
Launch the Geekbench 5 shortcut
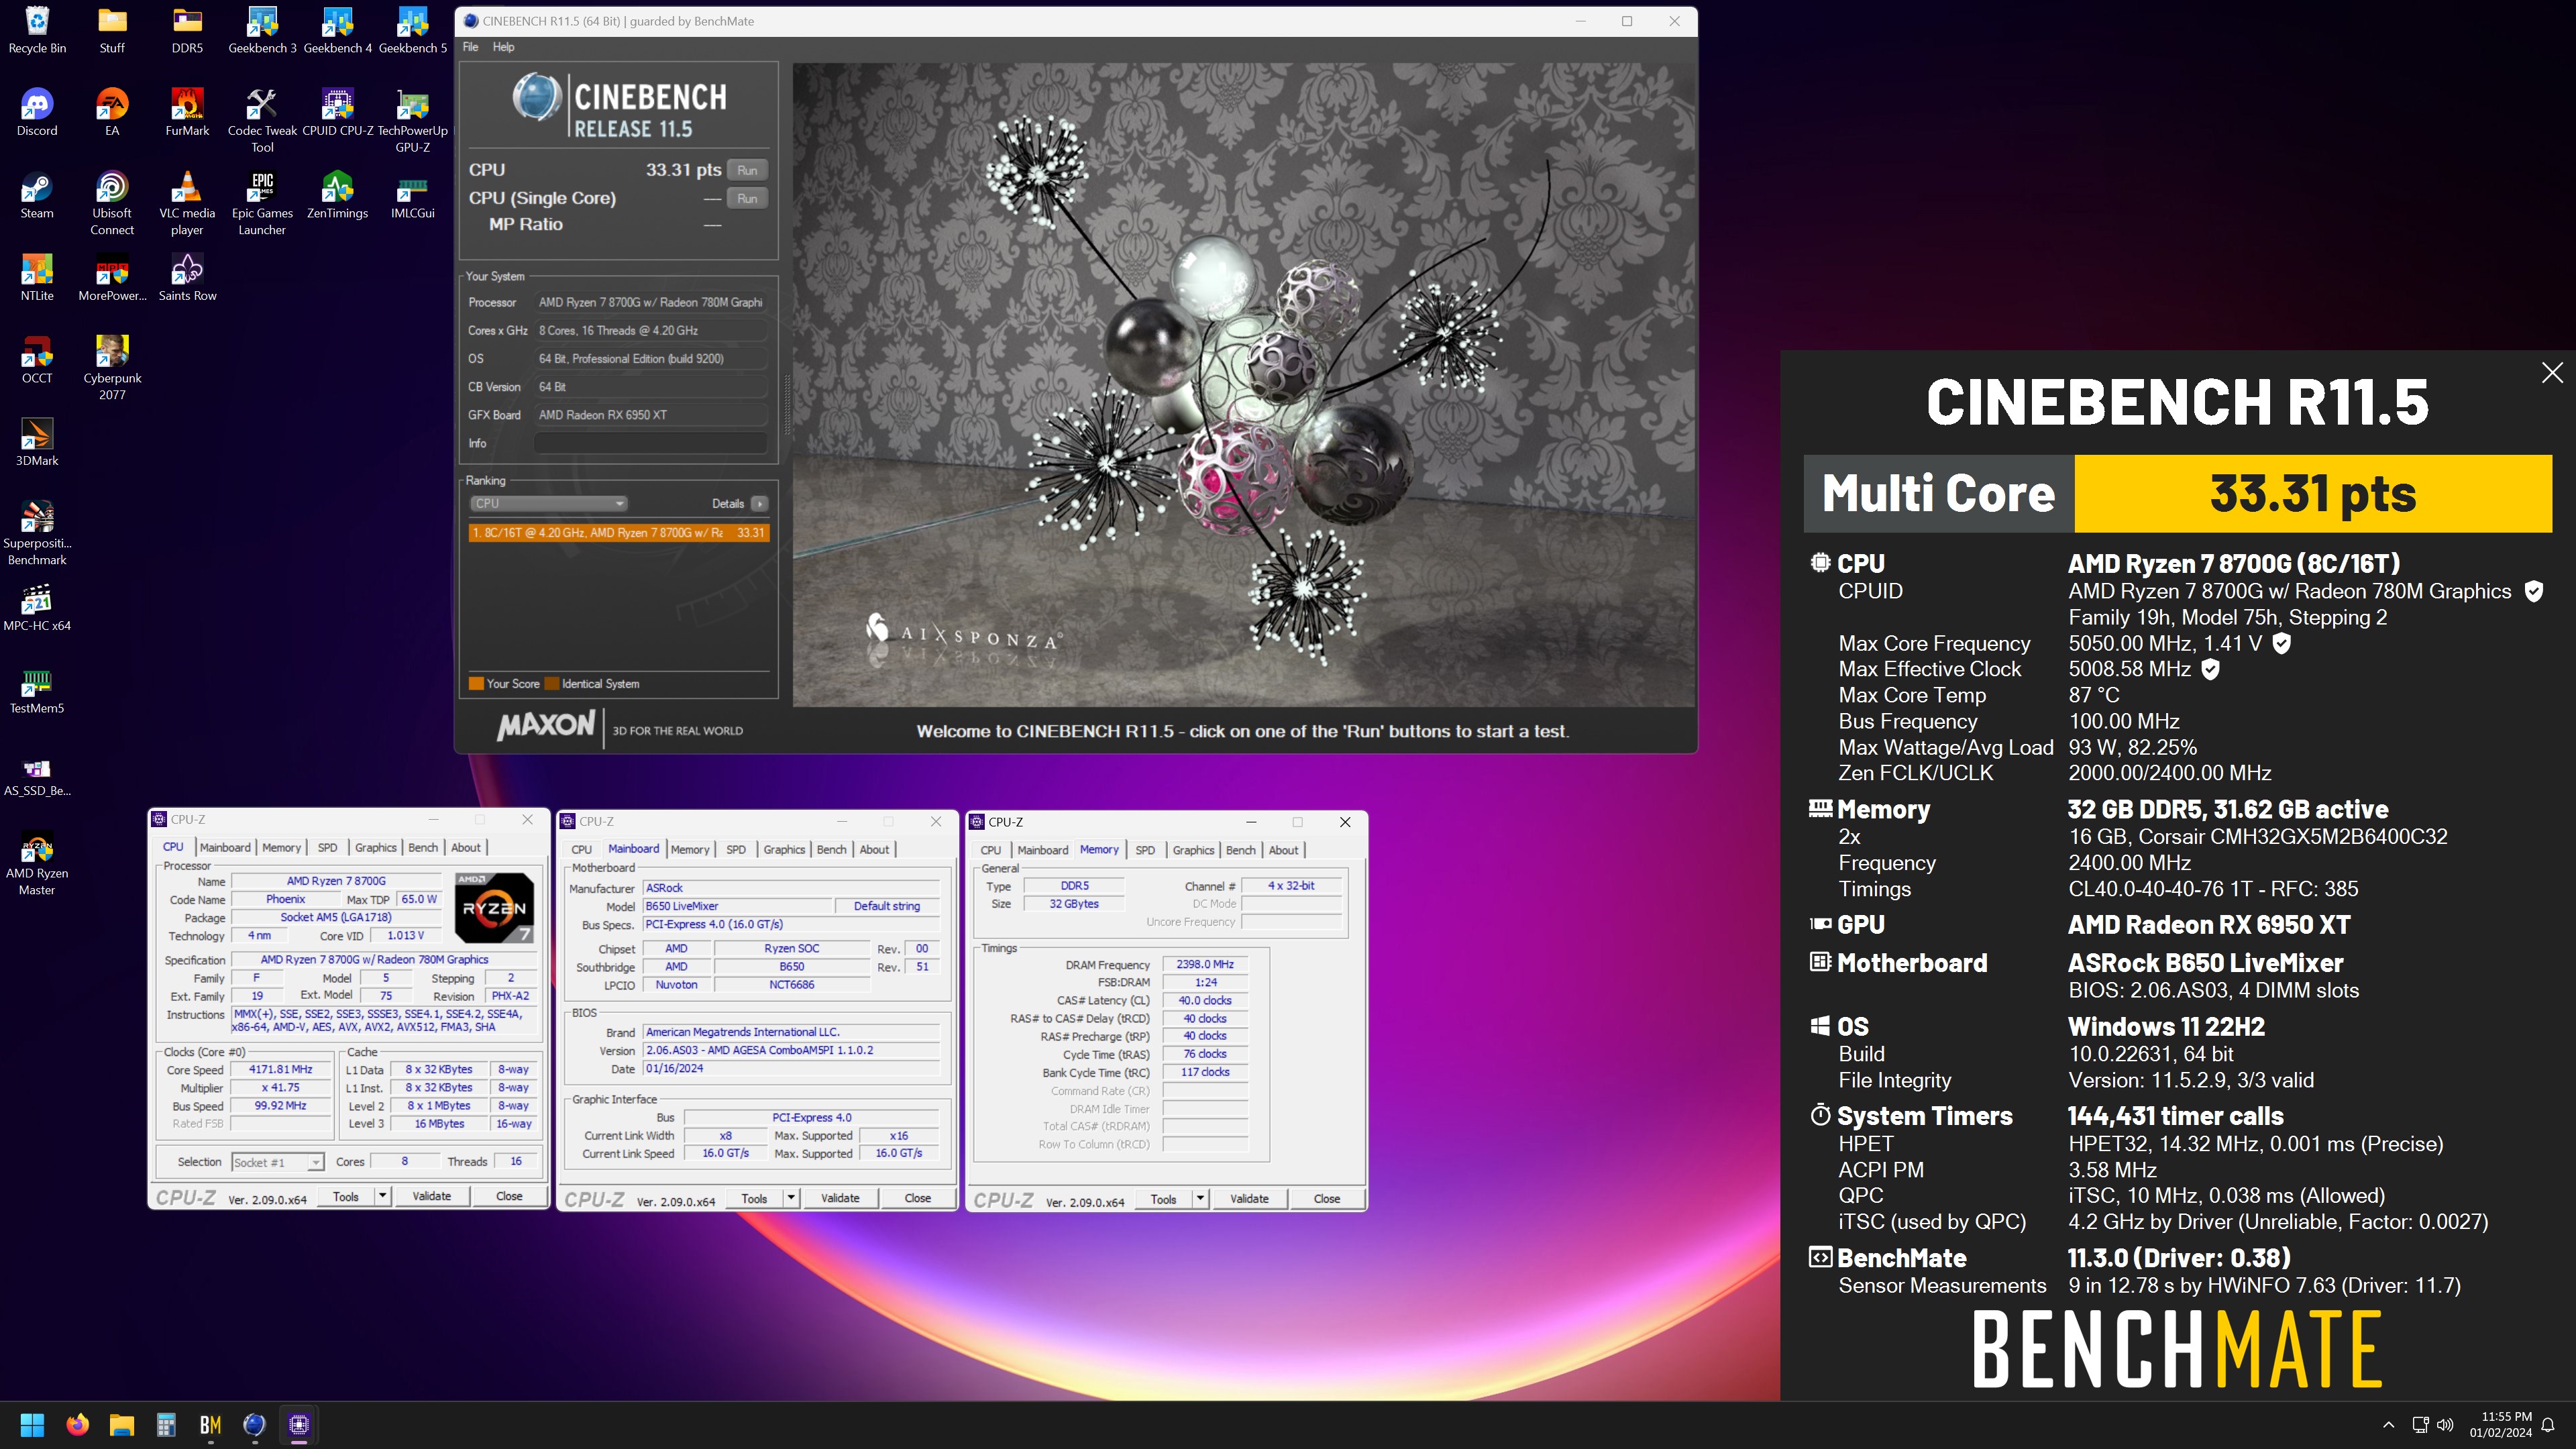click(412, 30)
